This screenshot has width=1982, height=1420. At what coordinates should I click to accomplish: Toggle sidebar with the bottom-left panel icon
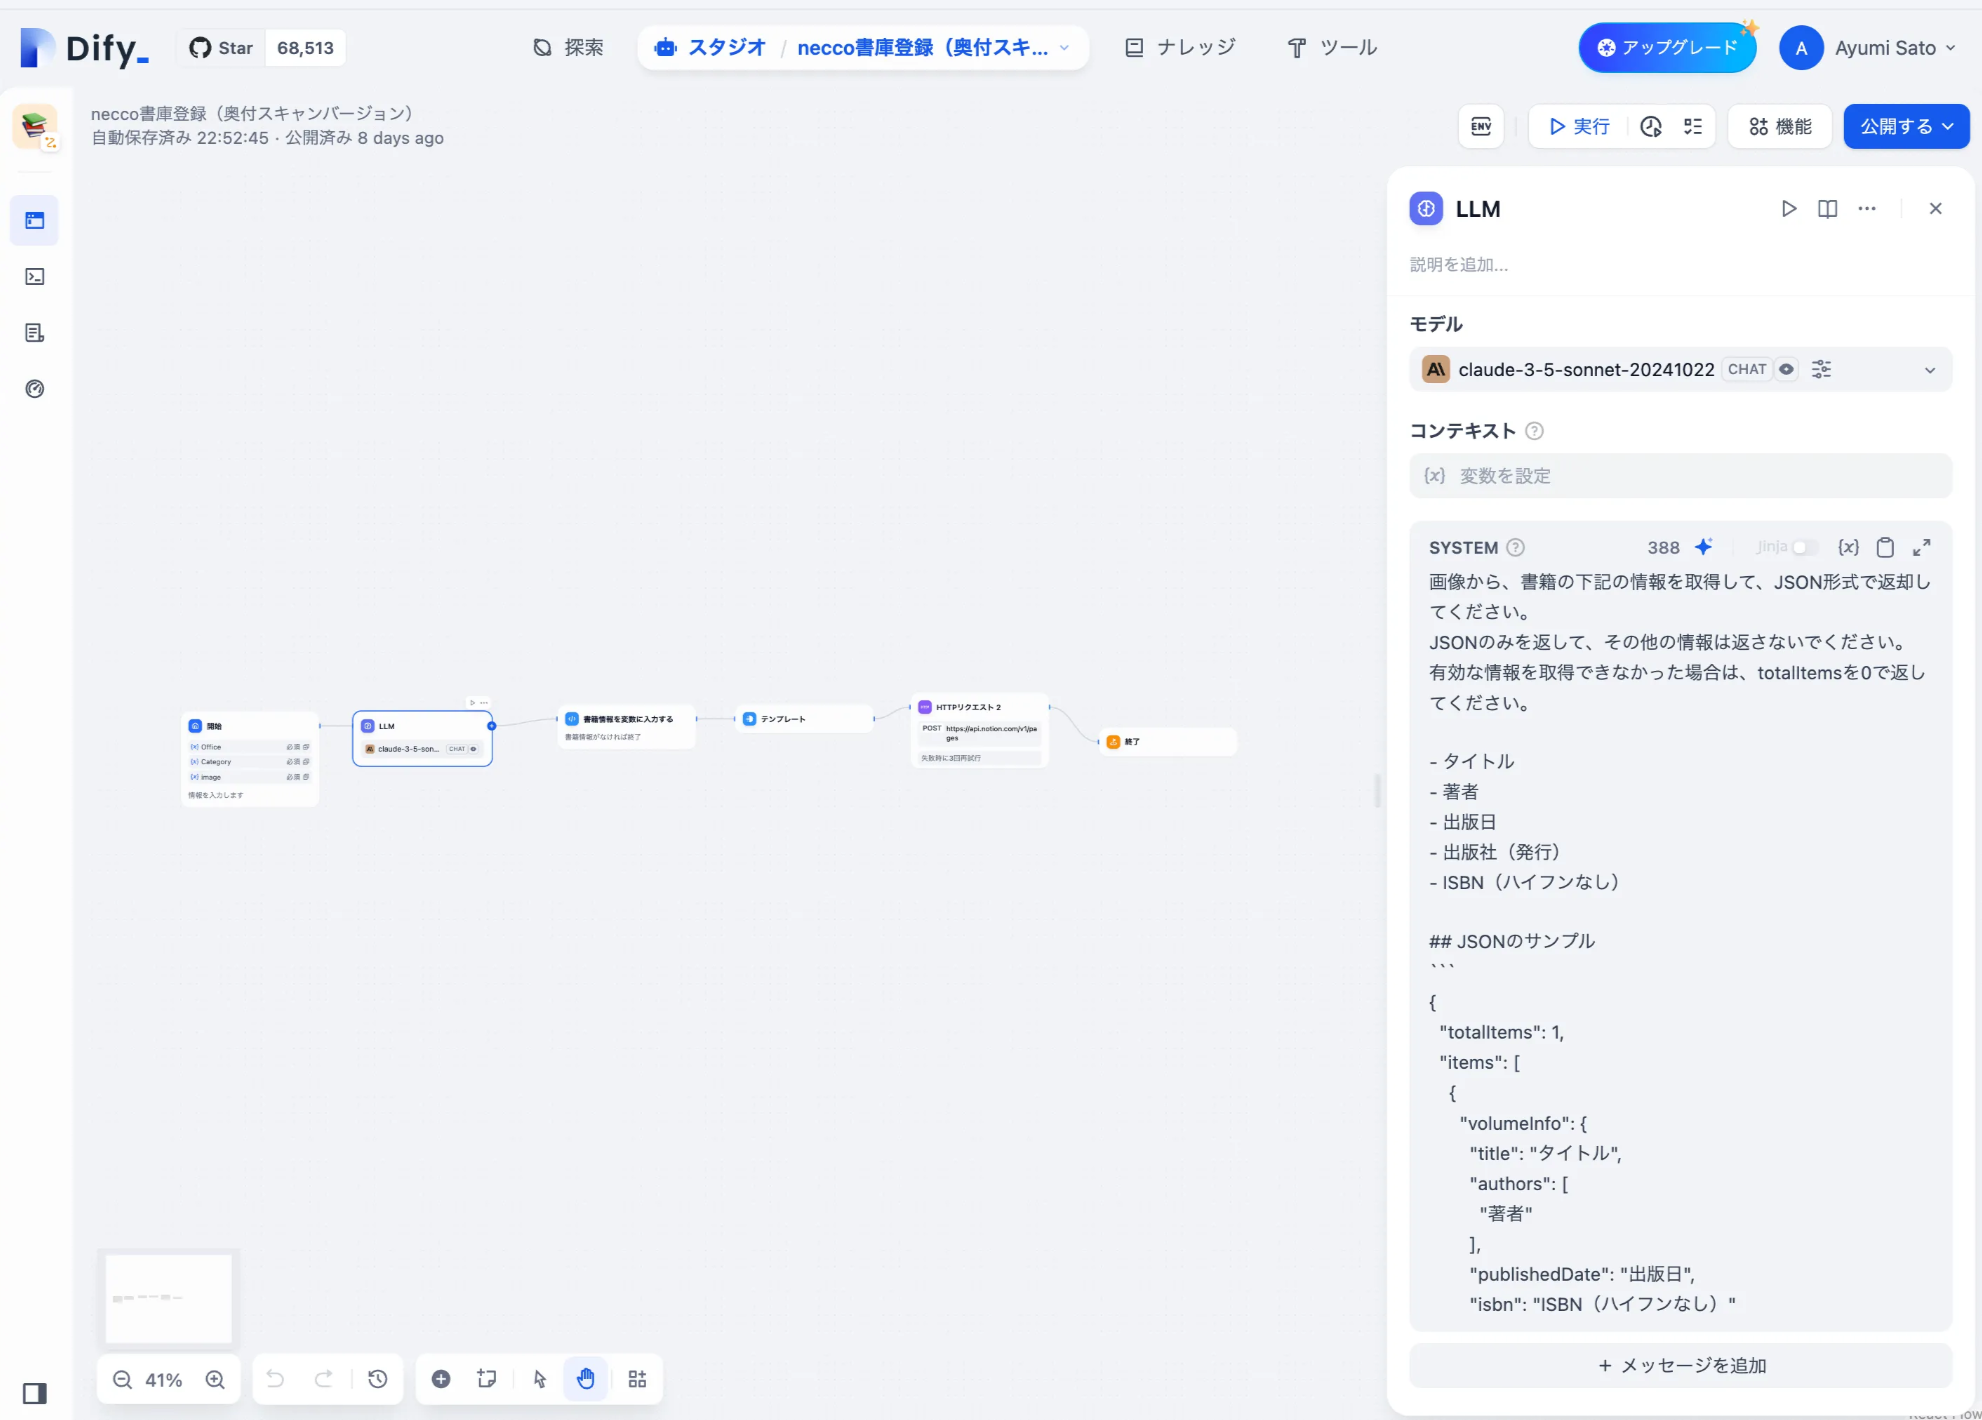point(35,1393)
